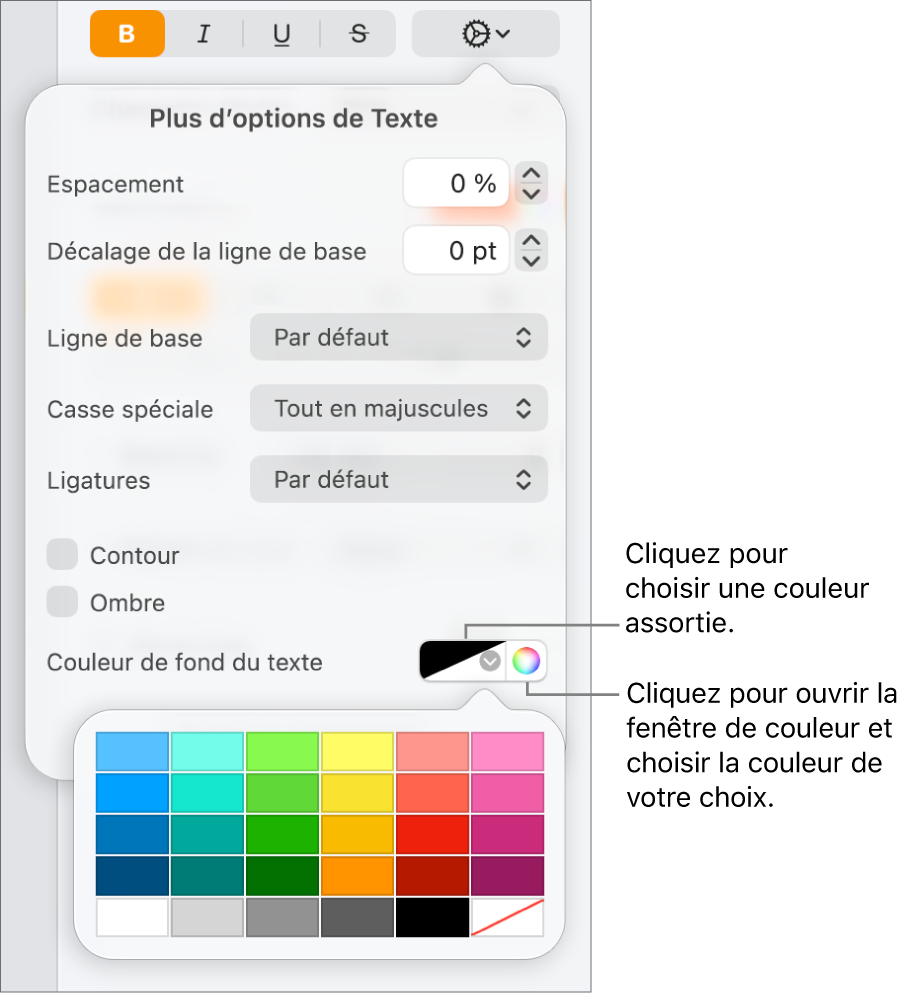Increase the Espacement value with the stepper
Image resolution: width=910 pixels, height=993 pixels.
(531, 174)
